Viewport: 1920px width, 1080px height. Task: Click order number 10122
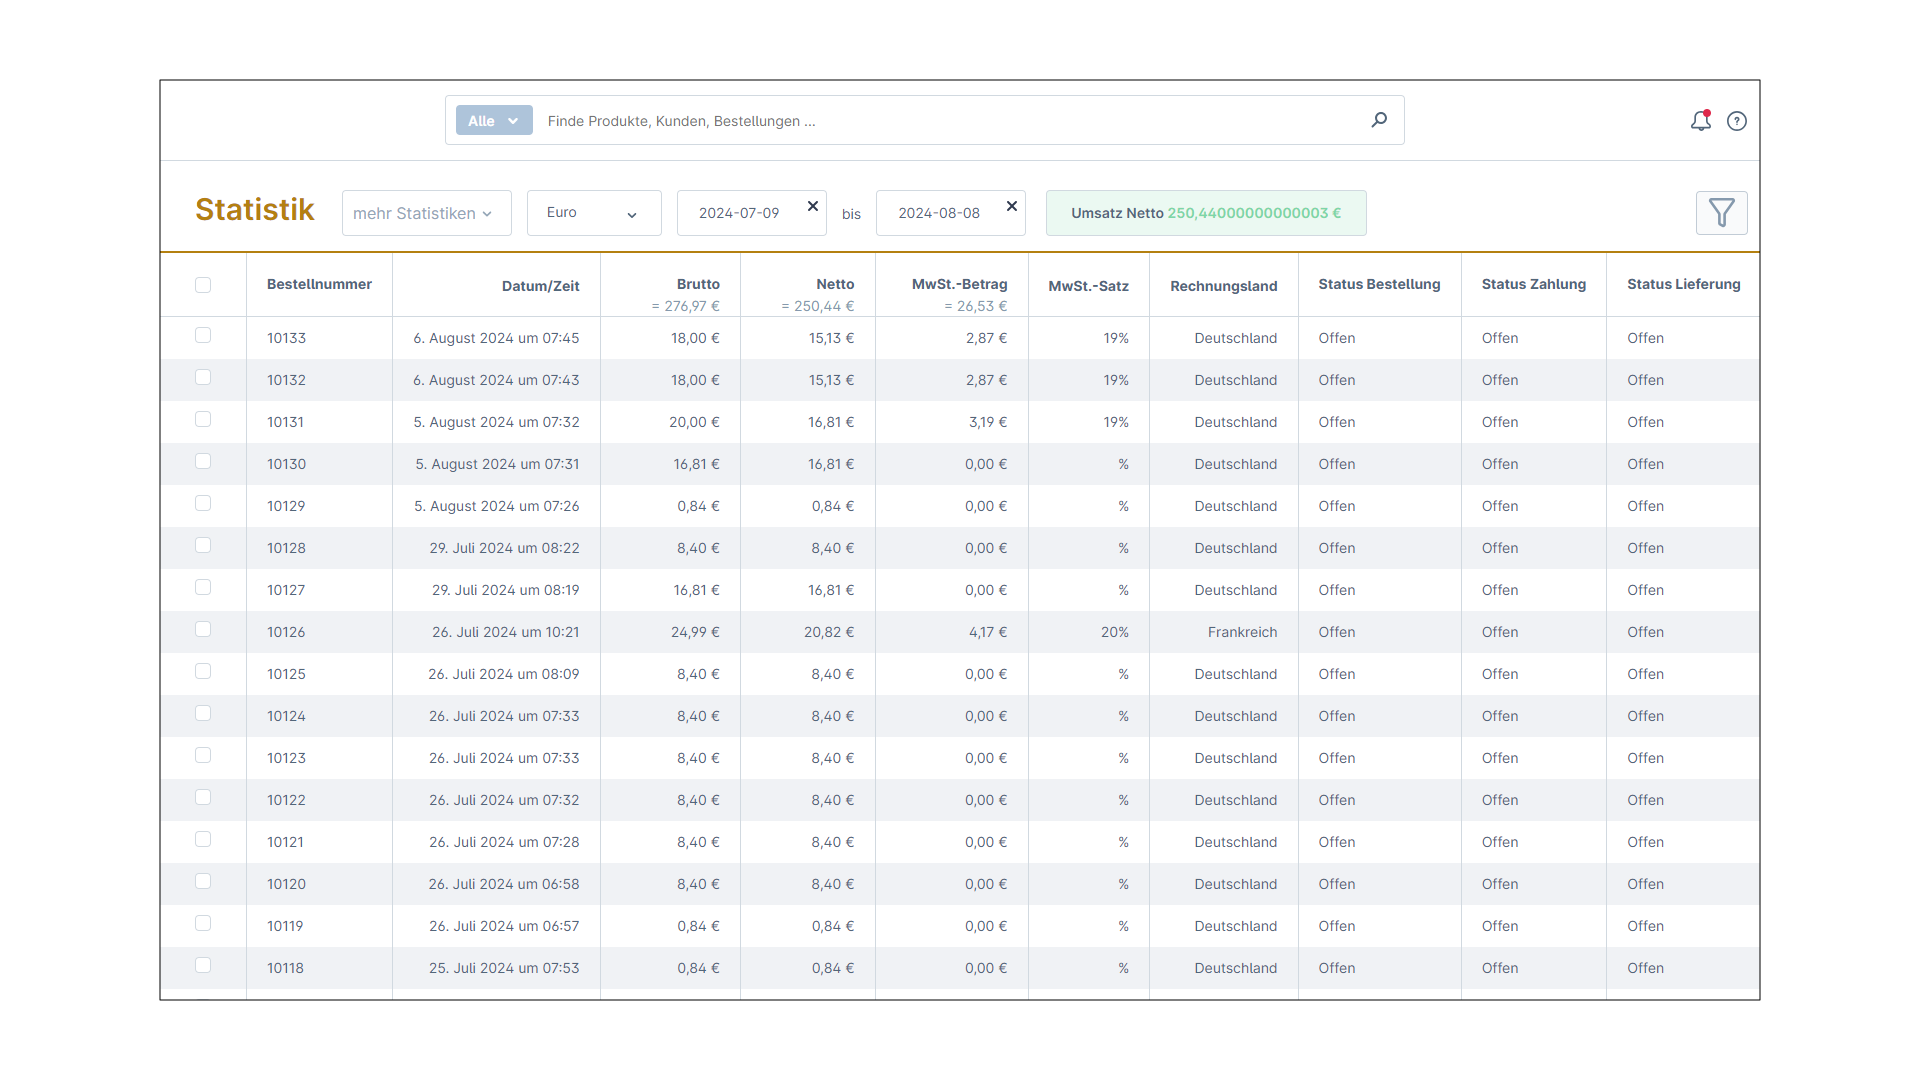286,800
